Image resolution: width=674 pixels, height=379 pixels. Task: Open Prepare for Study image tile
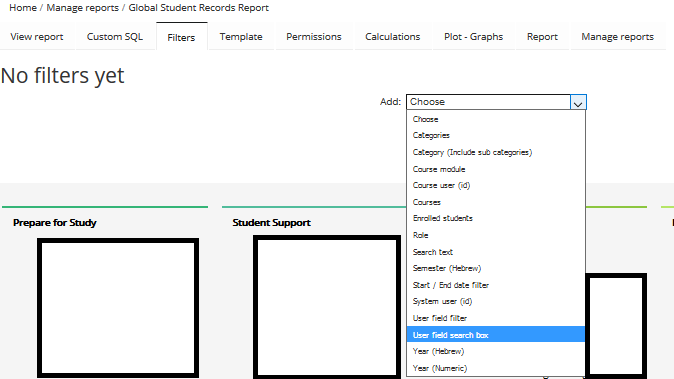[118, 308]
